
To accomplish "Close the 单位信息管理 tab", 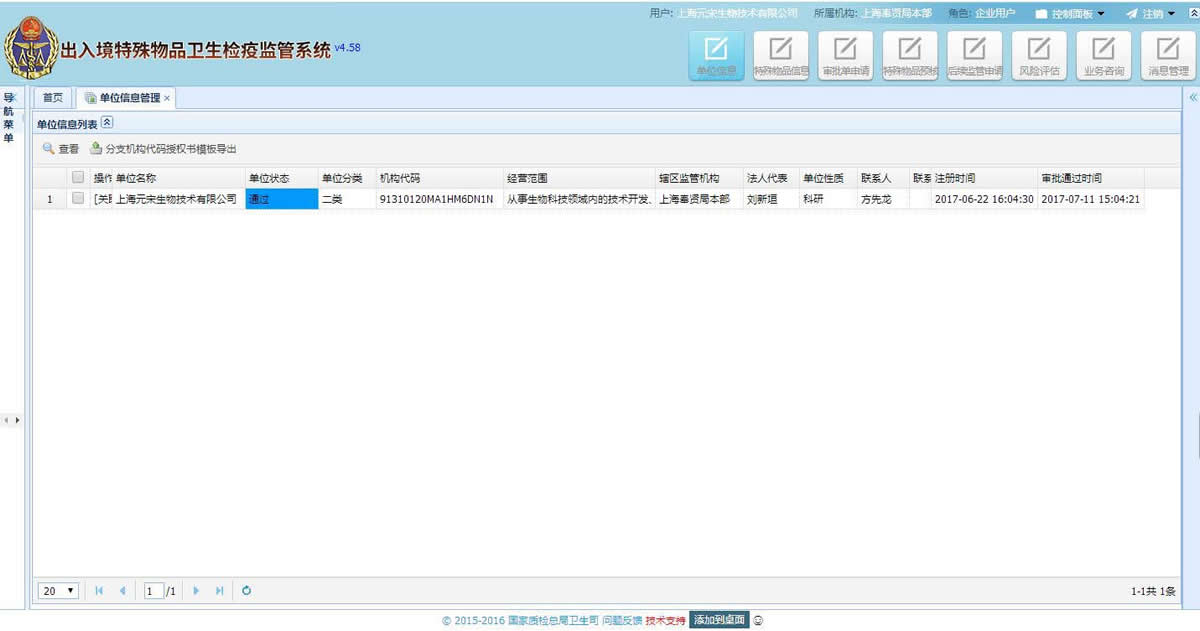I will tap(167, 98).
